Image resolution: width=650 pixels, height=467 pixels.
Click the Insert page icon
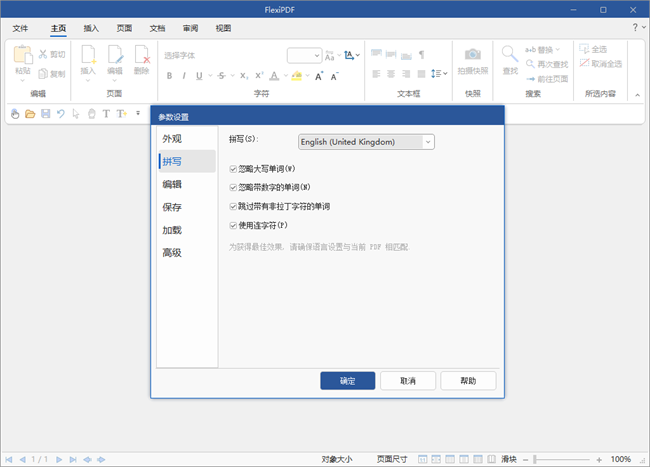(88, 56)
